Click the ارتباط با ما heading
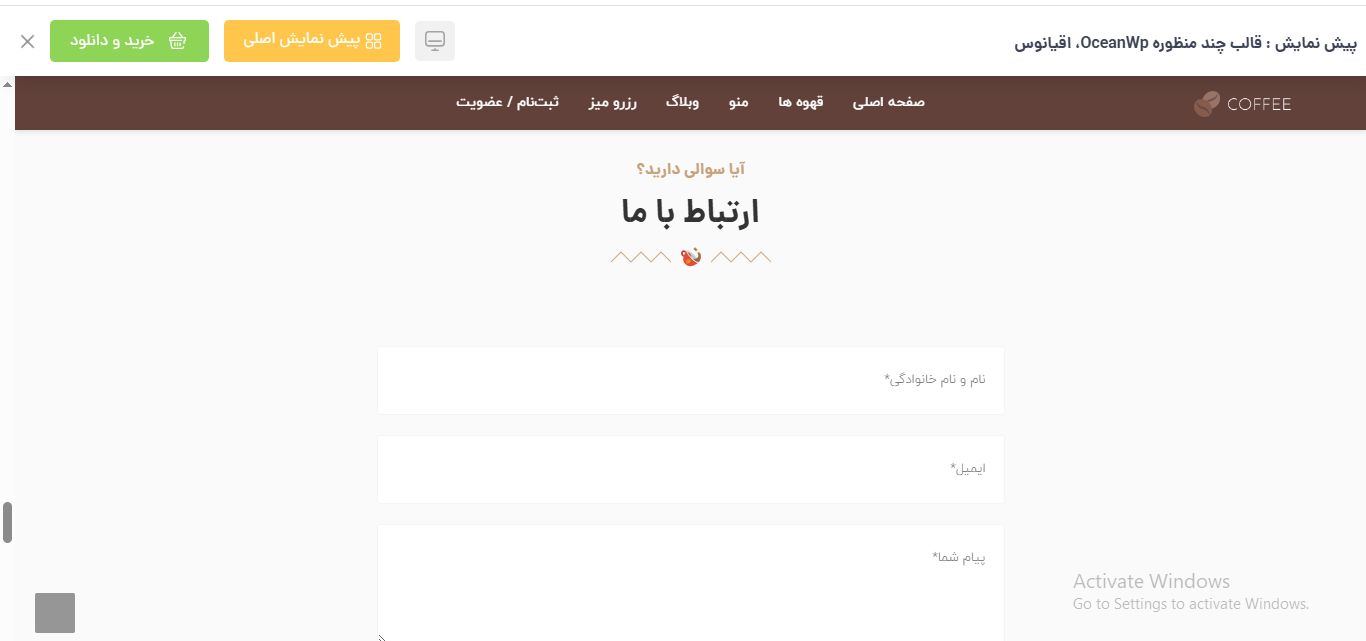1366x641 pixels. (690, 212)
